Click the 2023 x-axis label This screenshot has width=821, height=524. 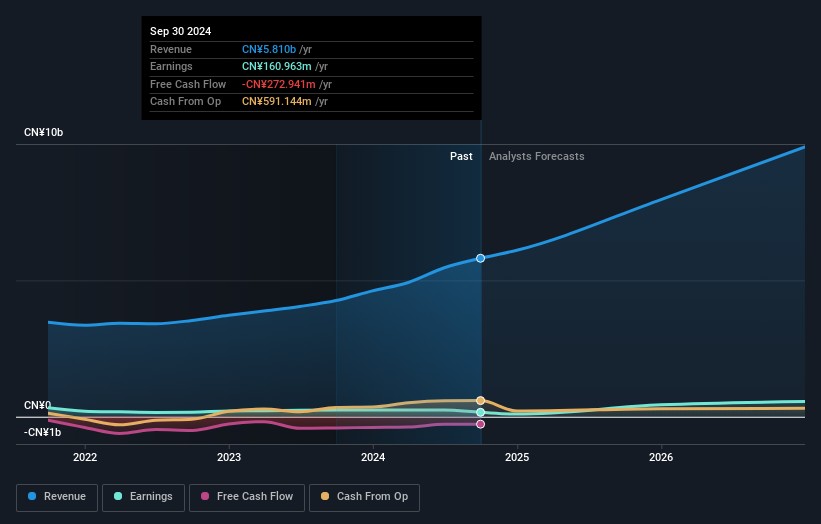pos(229,457)
